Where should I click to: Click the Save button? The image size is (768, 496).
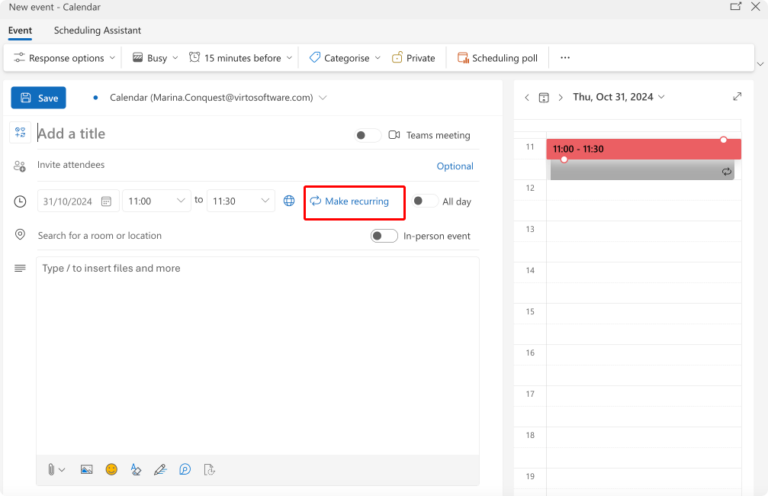(39, 98)
